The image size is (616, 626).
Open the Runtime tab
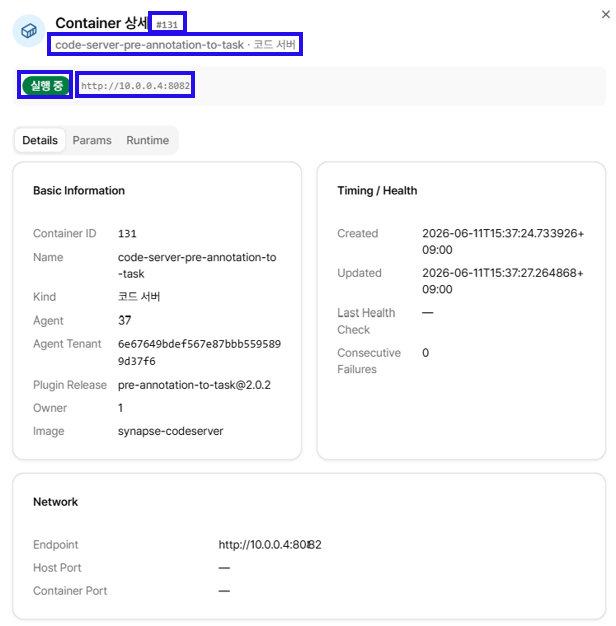(147, 140)
